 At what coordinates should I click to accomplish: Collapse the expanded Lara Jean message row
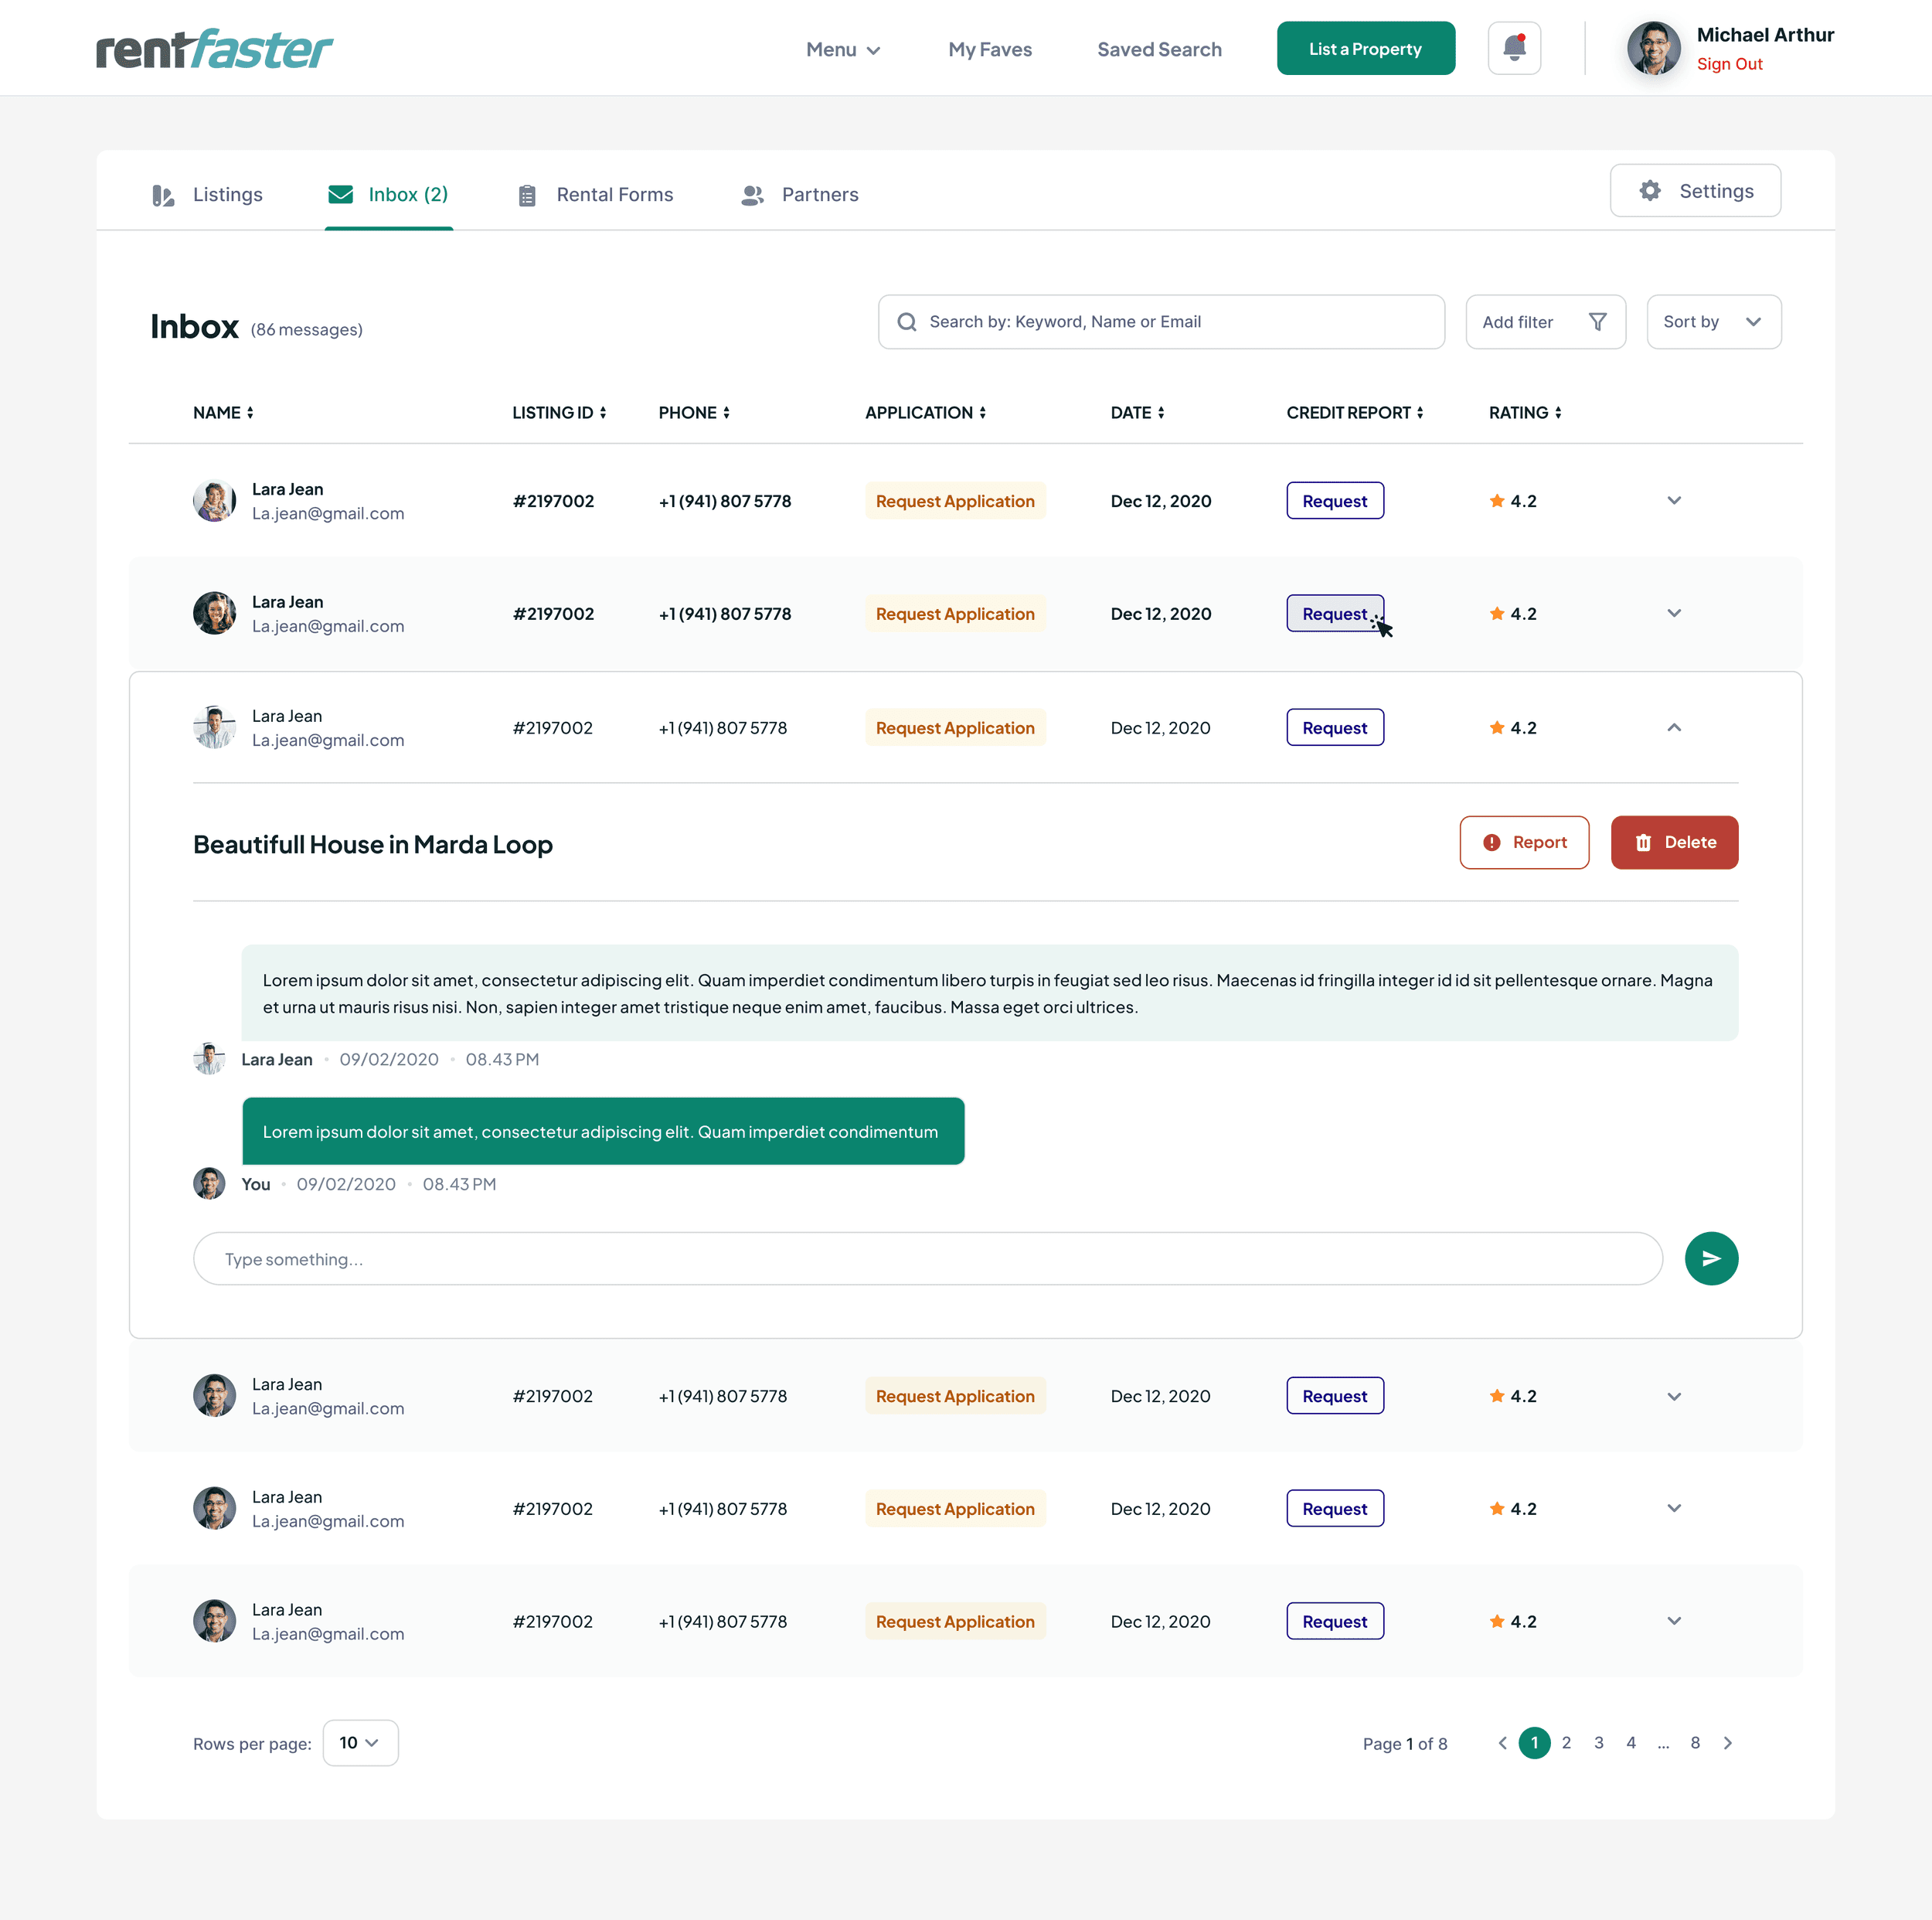pyautogui.click(x=1673, y=728)
